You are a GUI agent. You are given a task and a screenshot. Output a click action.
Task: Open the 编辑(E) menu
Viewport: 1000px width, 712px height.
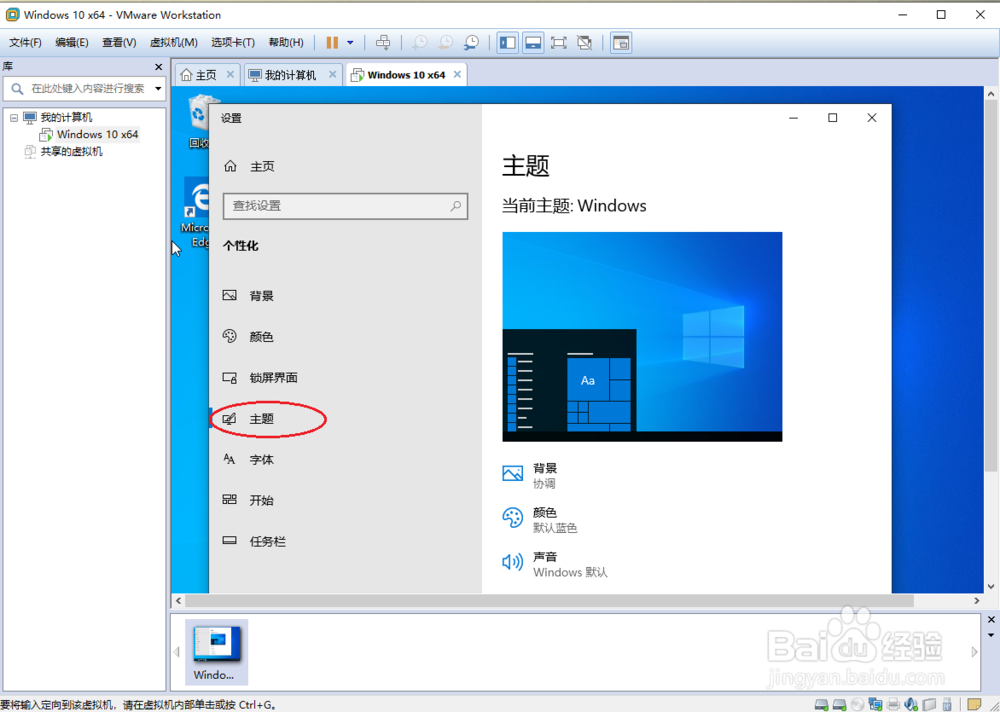(x=71, y=43)
